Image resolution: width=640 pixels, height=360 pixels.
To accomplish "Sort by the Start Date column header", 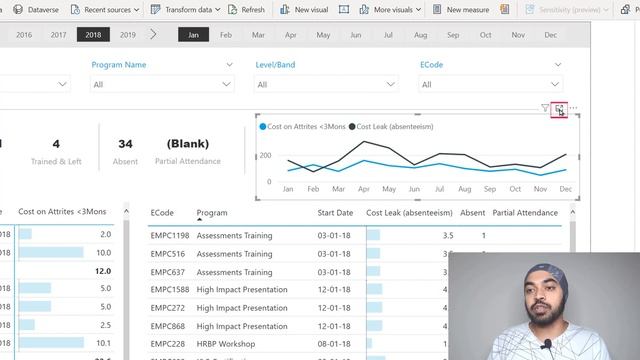I will 335,213.
